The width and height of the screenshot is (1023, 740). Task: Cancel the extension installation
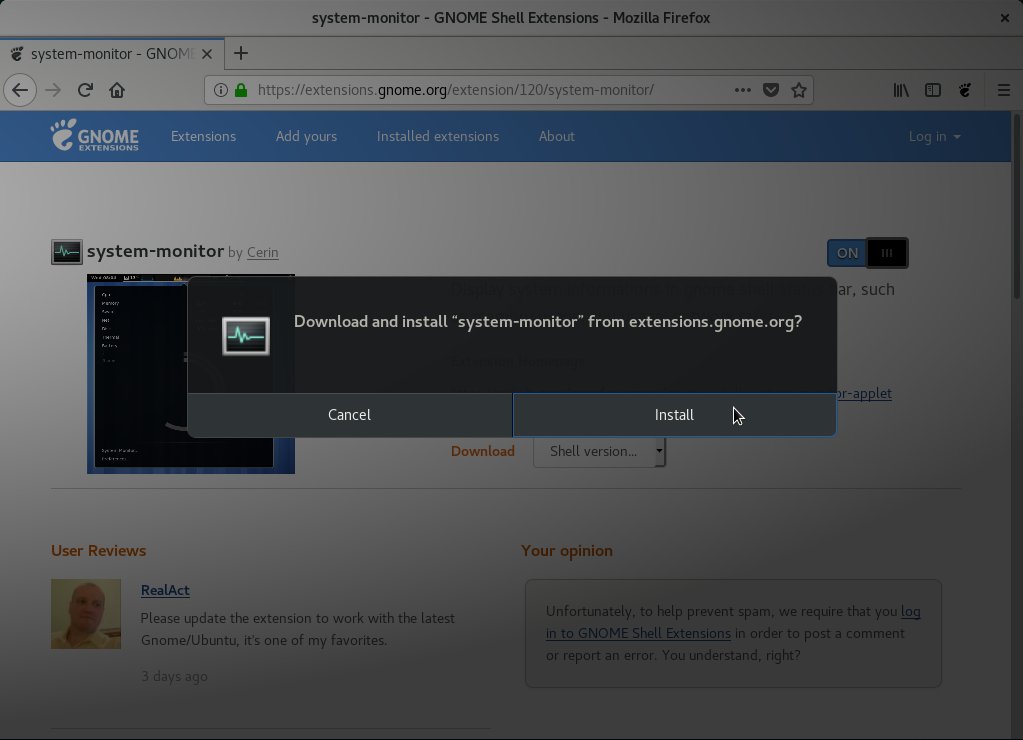click(350, 414)
